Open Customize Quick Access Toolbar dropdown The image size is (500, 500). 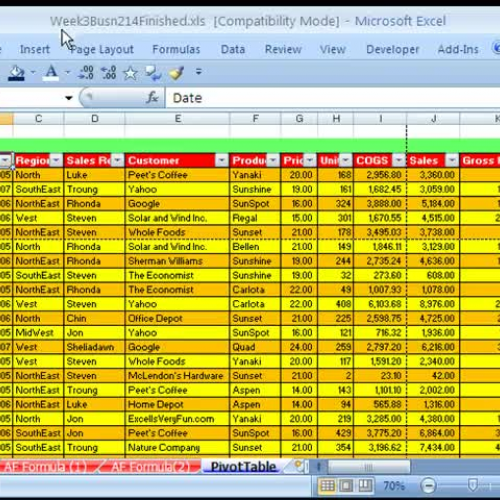tap(199, 72)
